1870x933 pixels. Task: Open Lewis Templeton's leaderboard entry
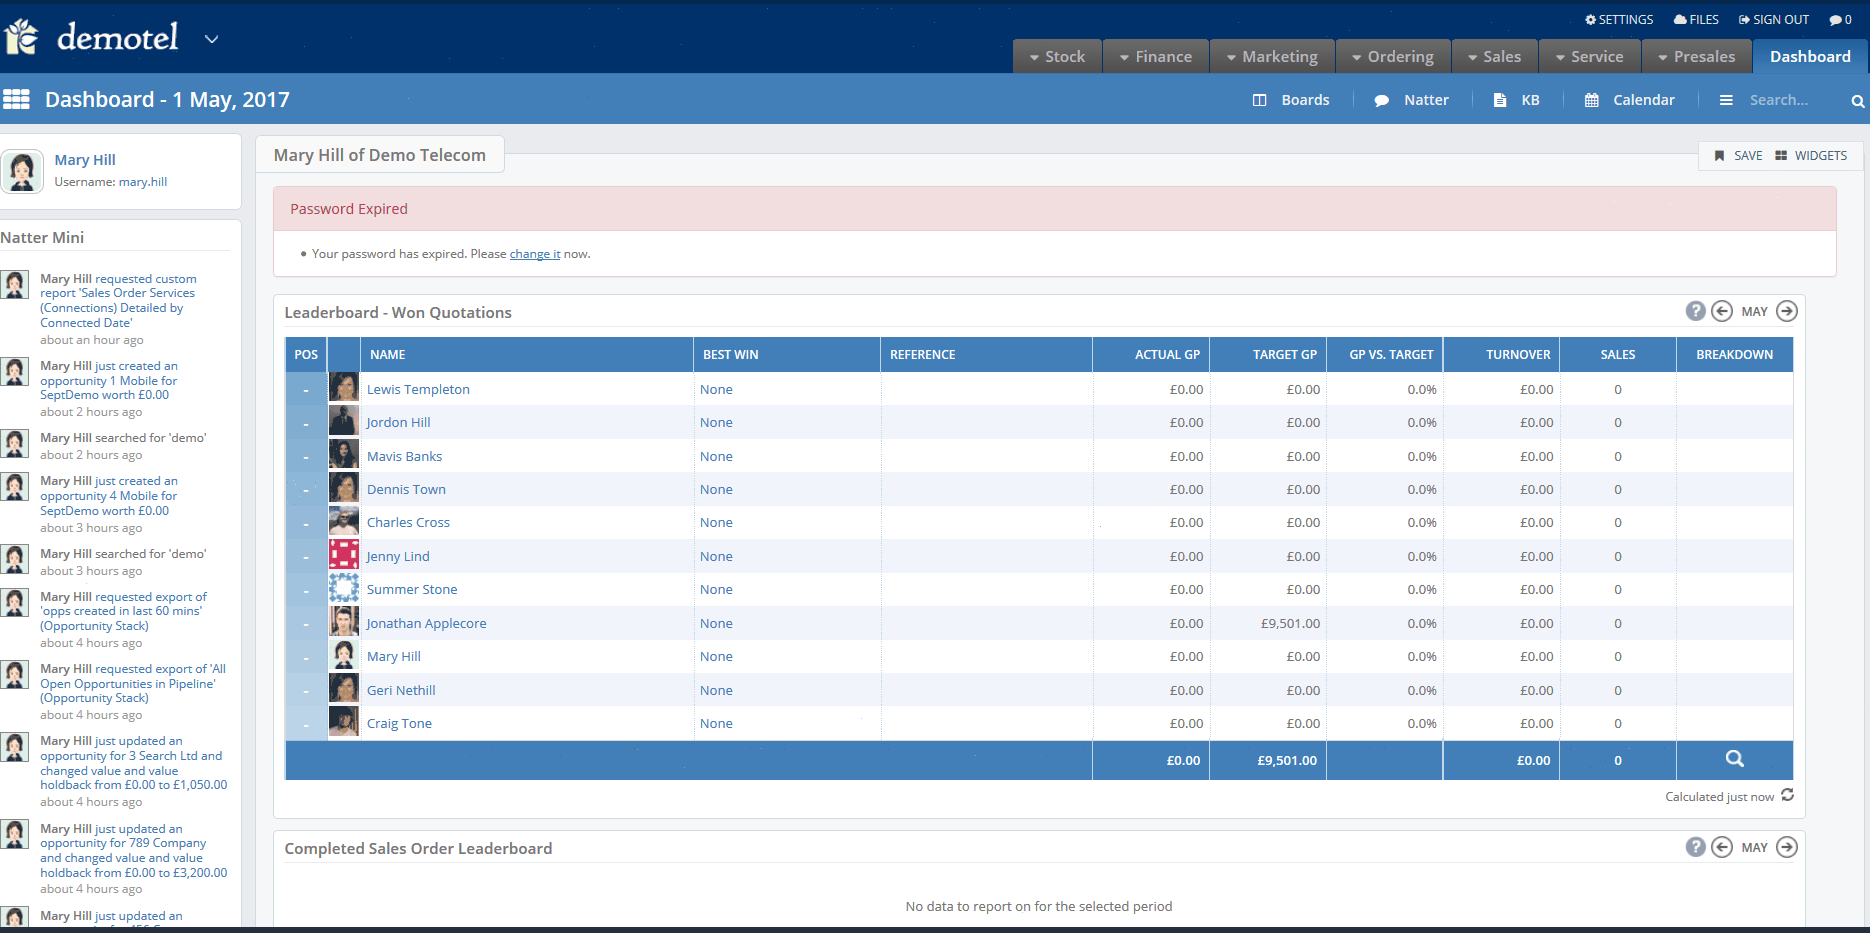coord(418,390)
